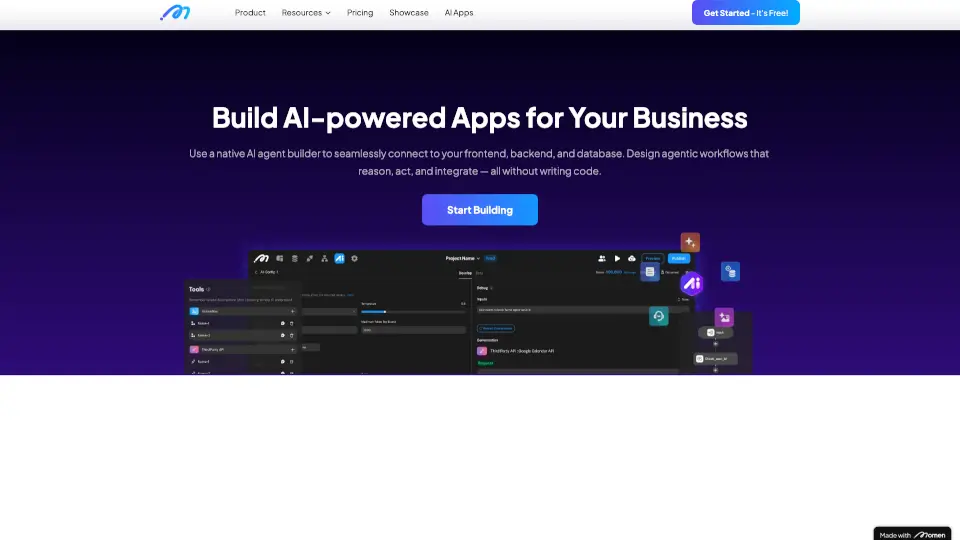Screen dimensions: 960x540
Task: Click the gear settings icon in editor toolbar
Action: (x=354, y=258)
